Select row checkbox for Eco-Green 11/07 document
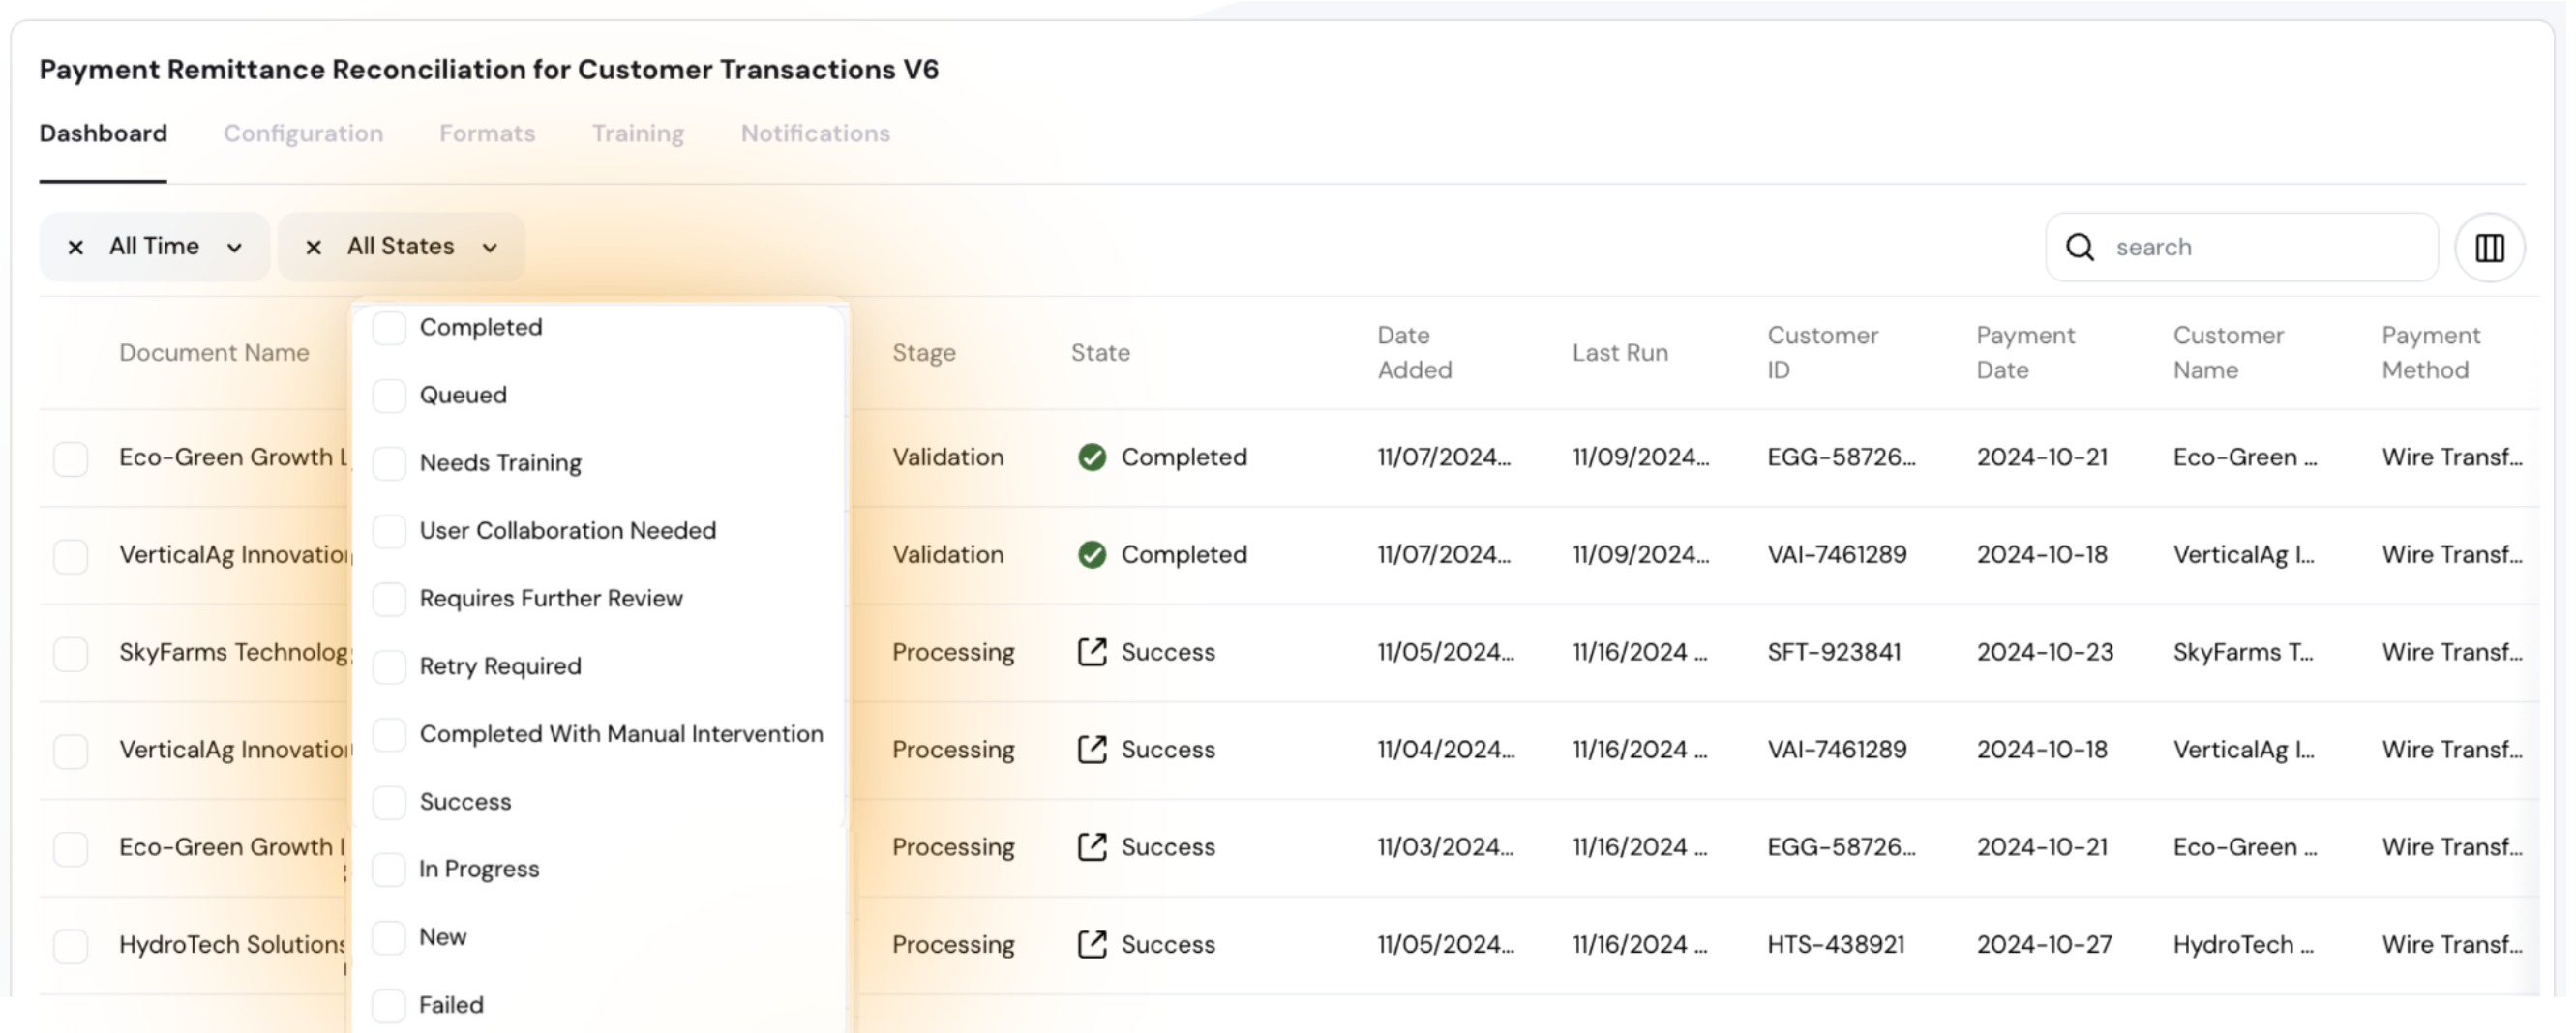The width and height of the screenshot is (2576, 1033). click(71, 458)
